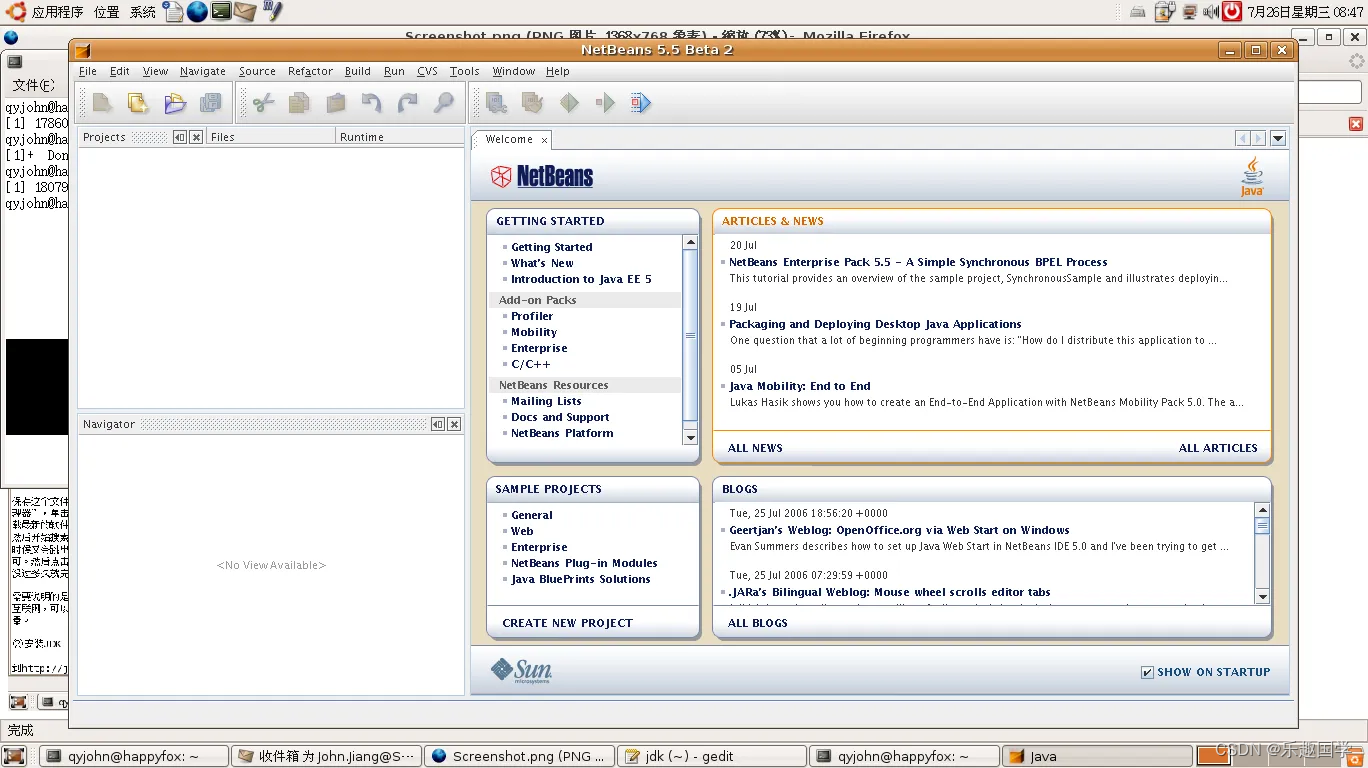Open the editor tabs dropdown list arrow
This screenshot has height=768, width=1368.
[1278, 139]
